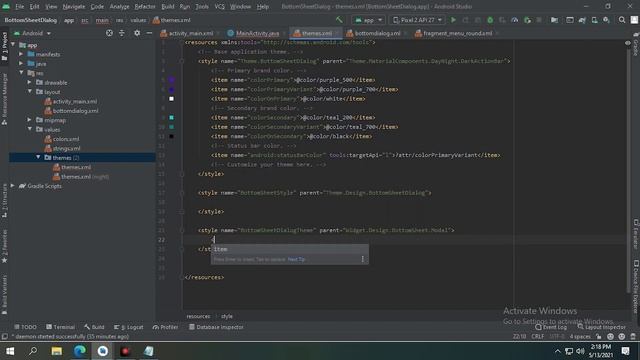
Task: Click the CRLF line separator in the status bar
Action: tap(538, 336)
